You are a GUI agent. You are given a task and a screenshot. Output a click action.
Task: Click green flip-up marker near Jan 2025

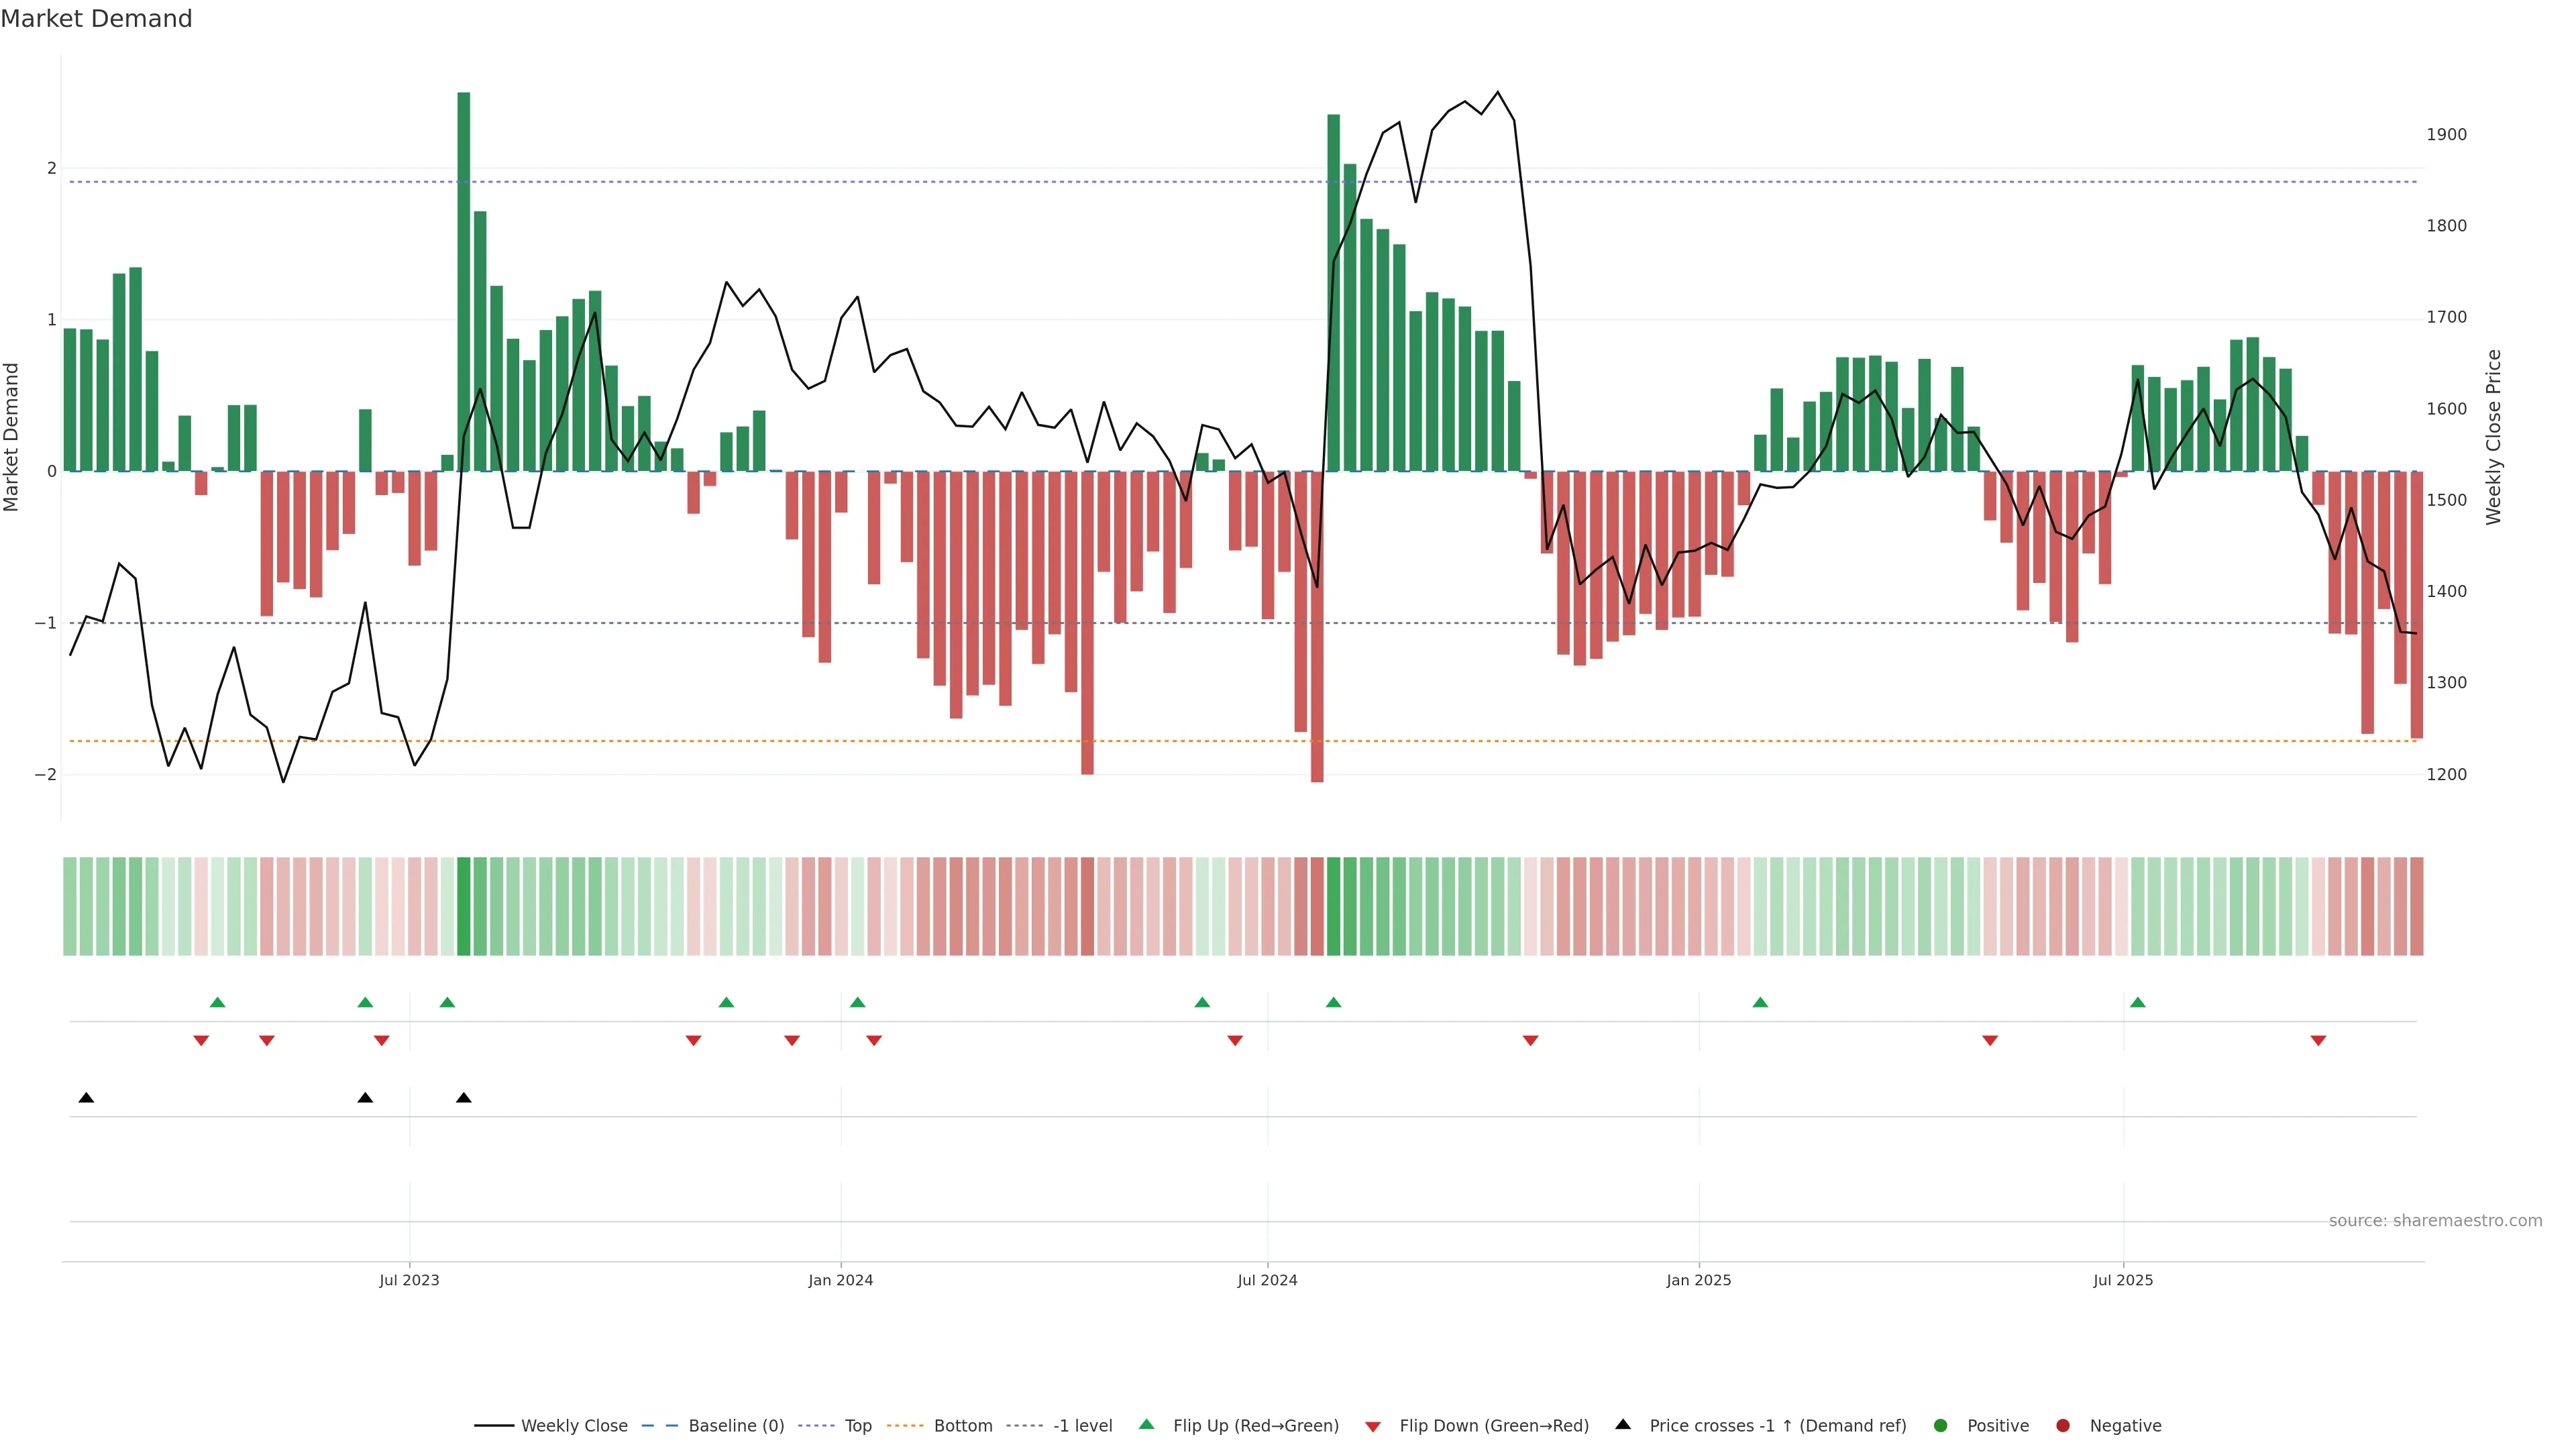point(1760,1003)
